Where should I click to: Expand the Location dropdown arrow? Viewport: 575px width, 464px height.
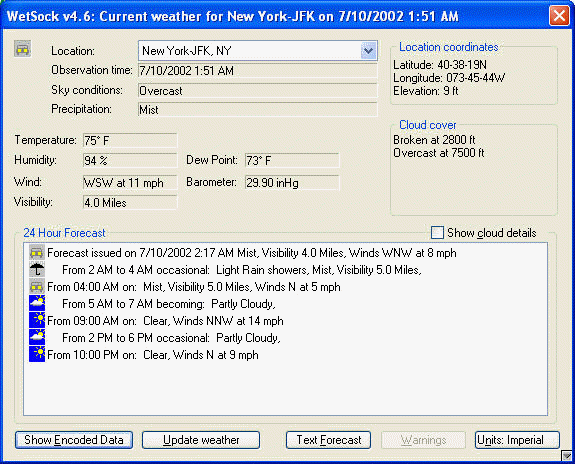(369, 51)
